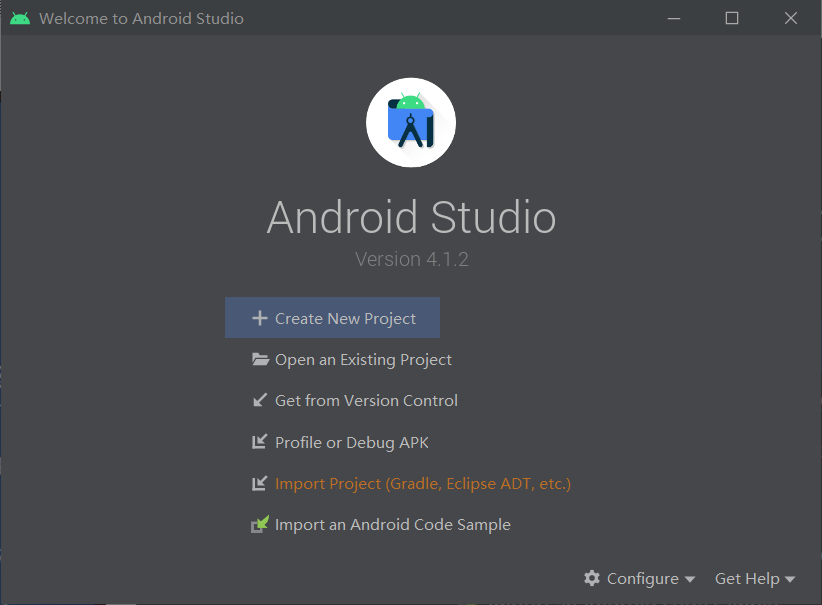The height and width of the screenshot is (605, 822).
Task: Click the Import Project icon
Action: coord(260,483)
